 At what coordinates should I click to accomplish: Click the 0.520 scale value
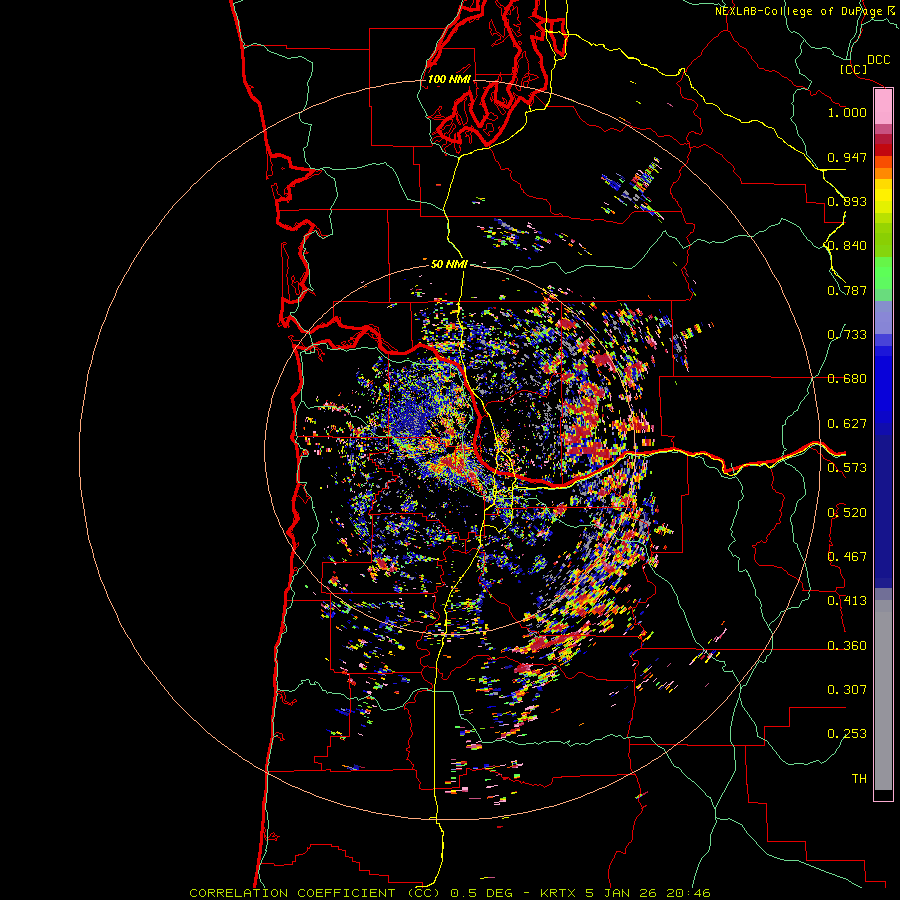847,513
